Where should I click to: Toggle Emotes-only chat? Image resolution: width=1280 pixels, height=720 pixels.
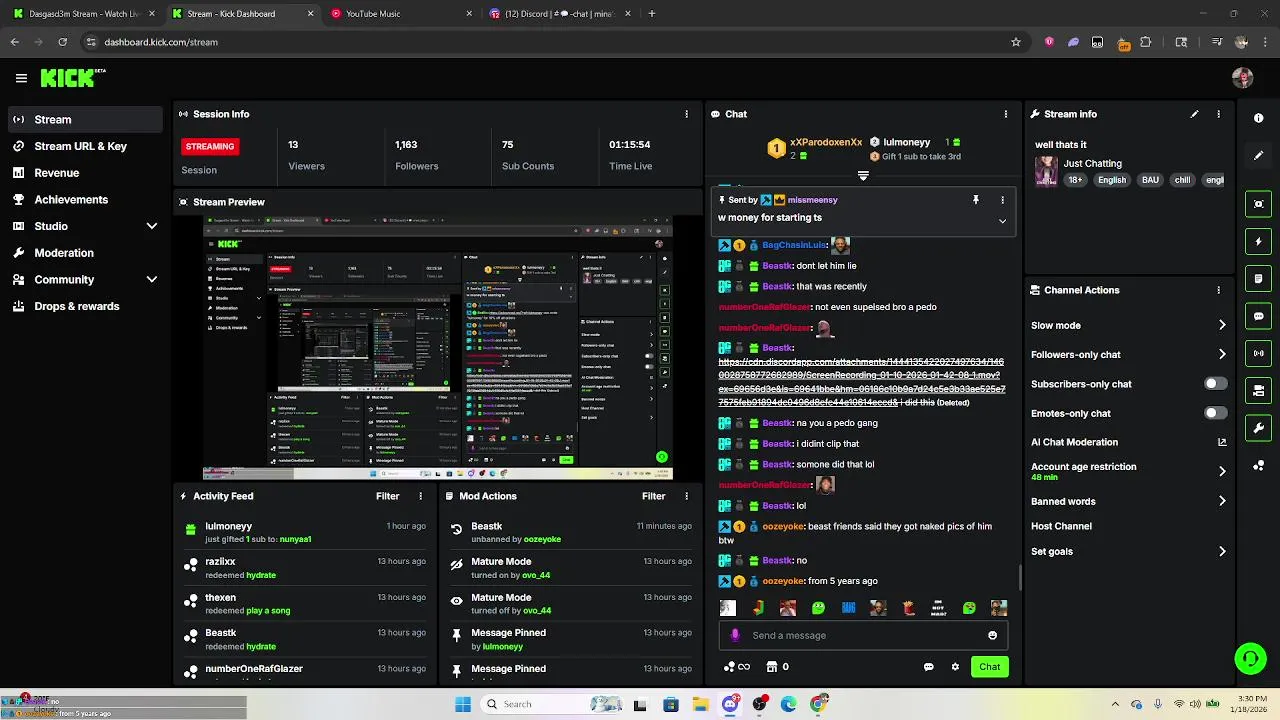click(x=1215, y=413)
